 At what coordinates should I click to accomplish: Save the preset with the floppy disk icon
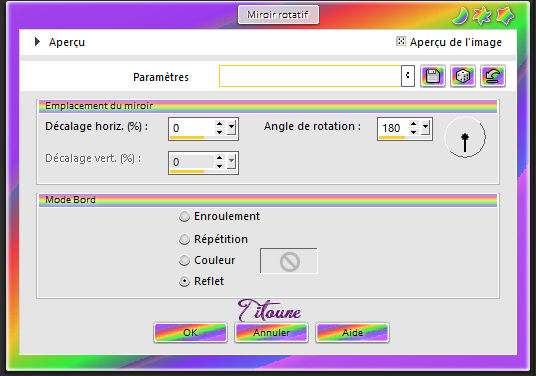coord(433,76)
